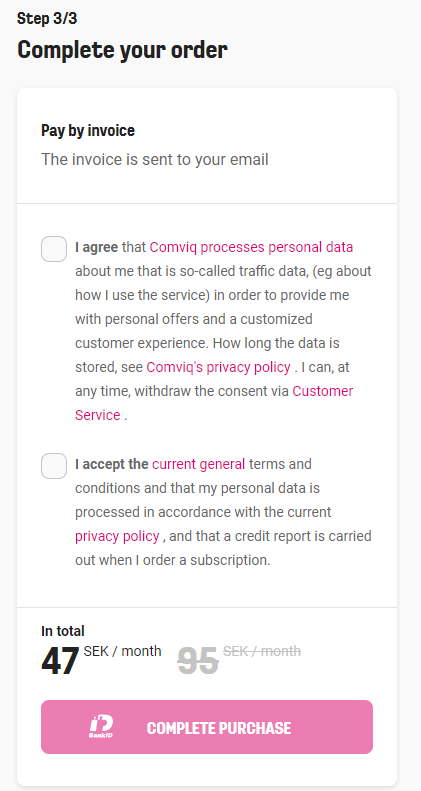Click the 'Step 3/3' indicator
The image size is (421, 791).
pyautogui.click(x=47, y=18)
